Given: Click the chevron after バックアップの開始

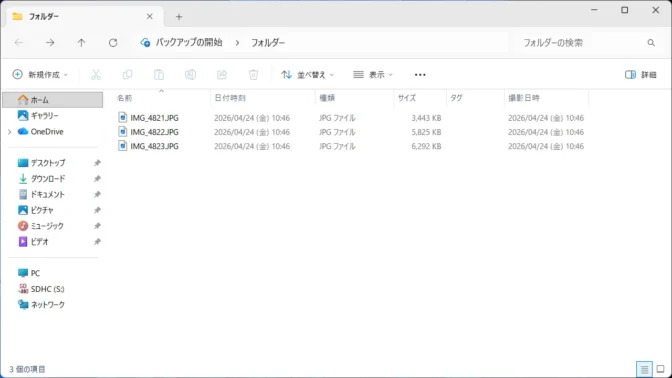Looking at the screenshot, I should click(x=237, y=42).
